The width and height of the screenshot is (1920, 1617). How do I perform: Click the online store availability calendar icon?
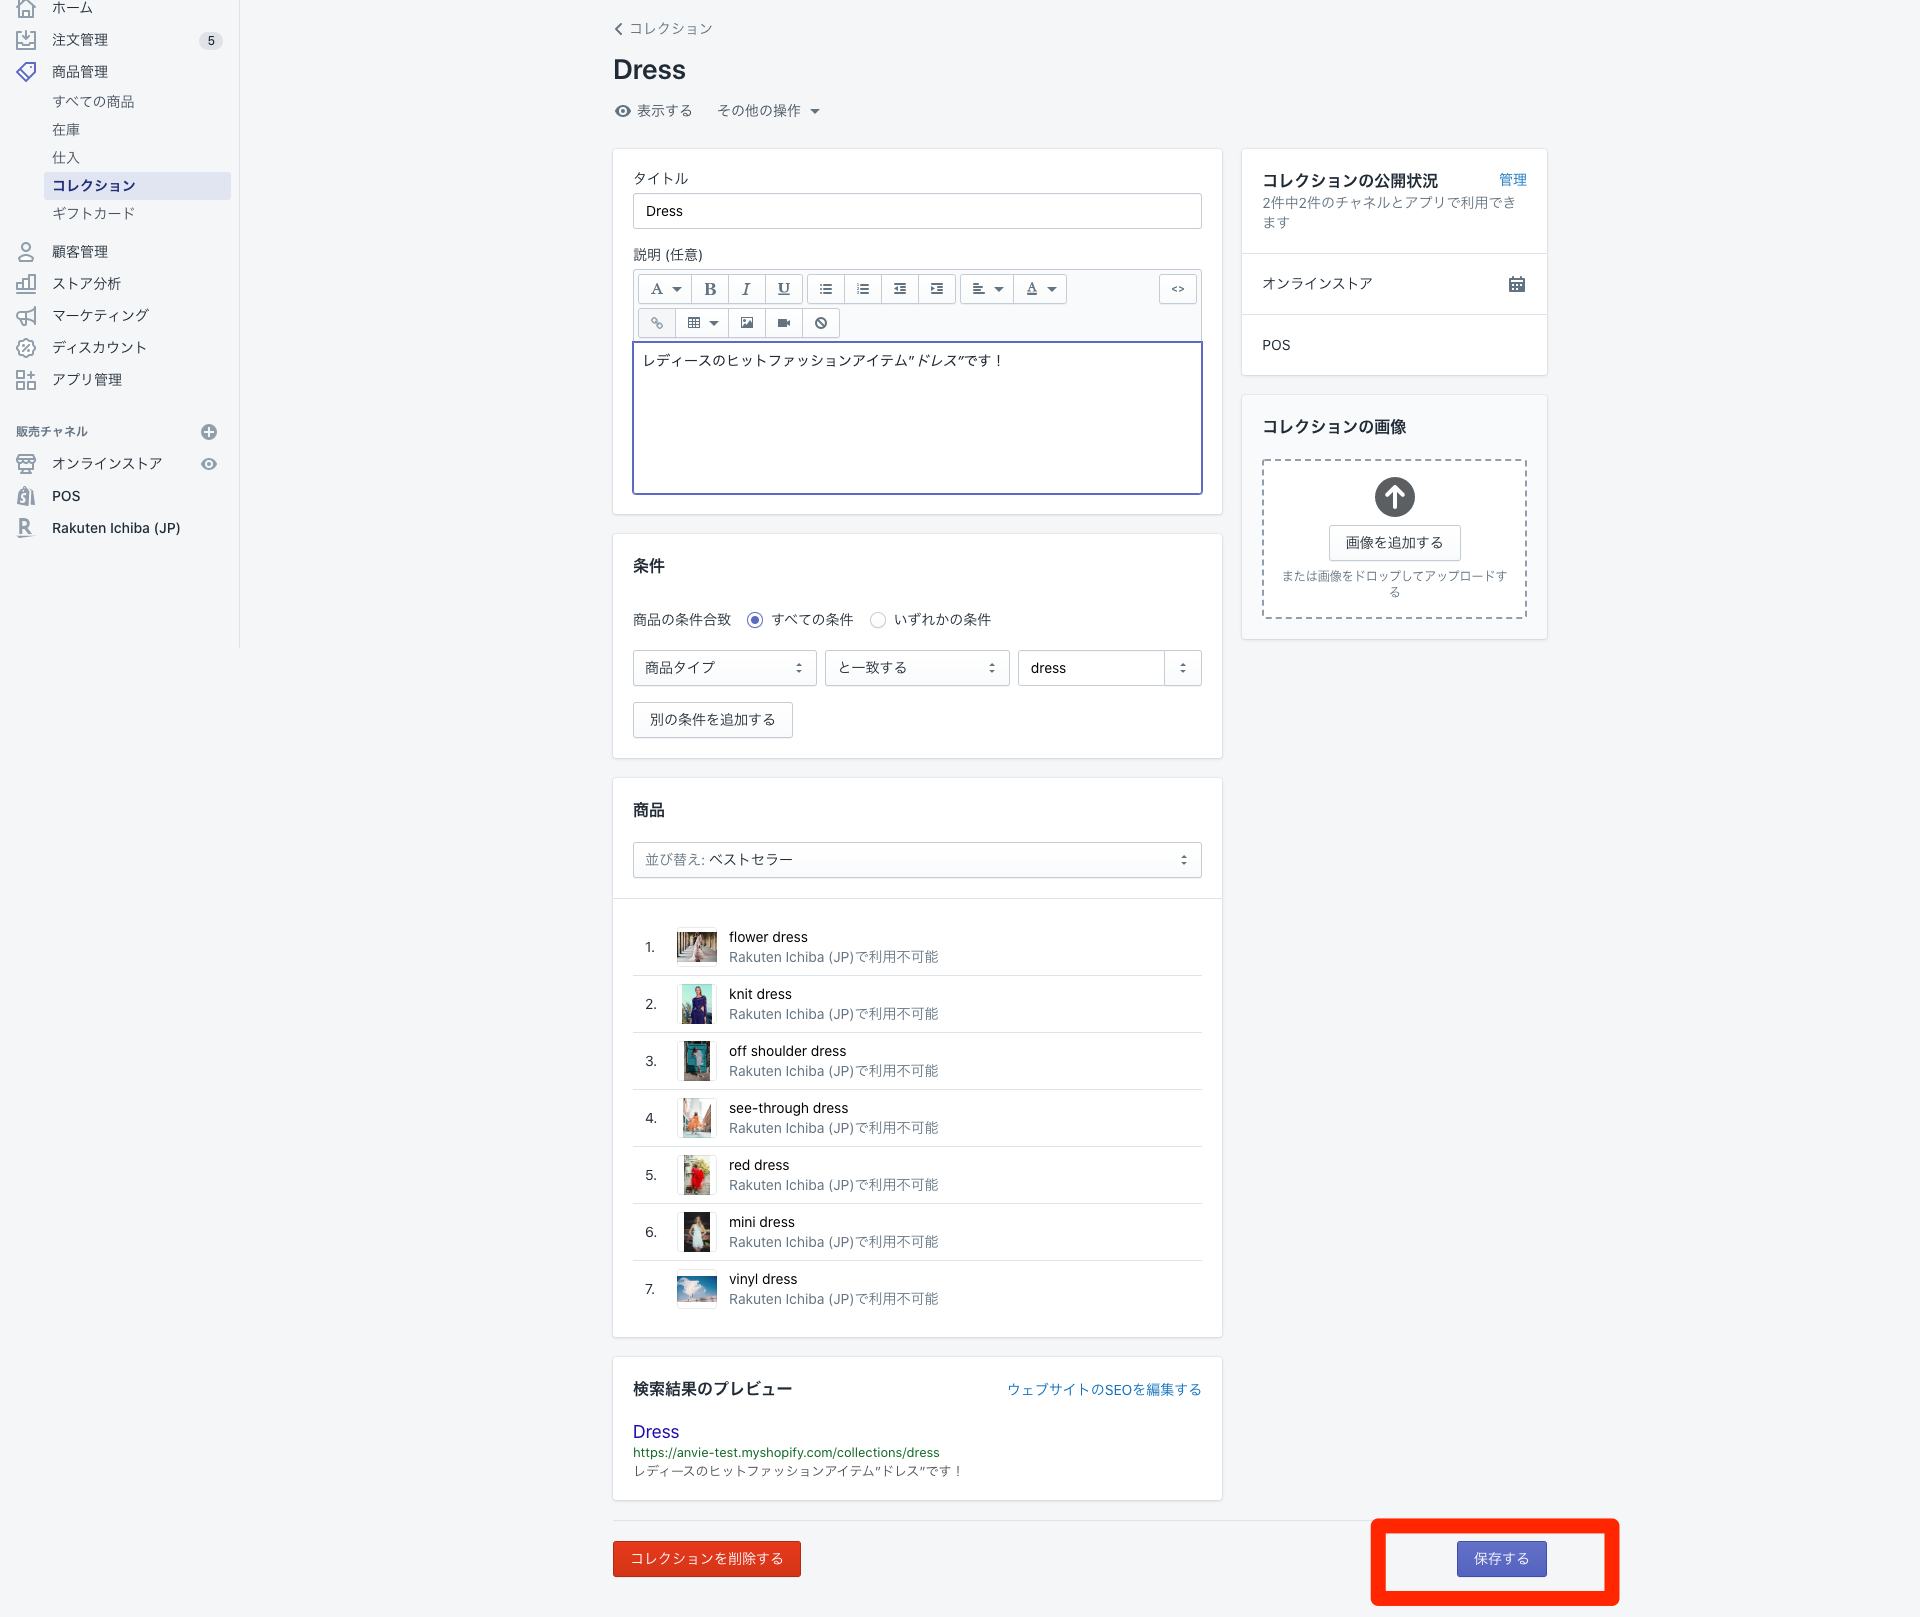[1517, 284]
